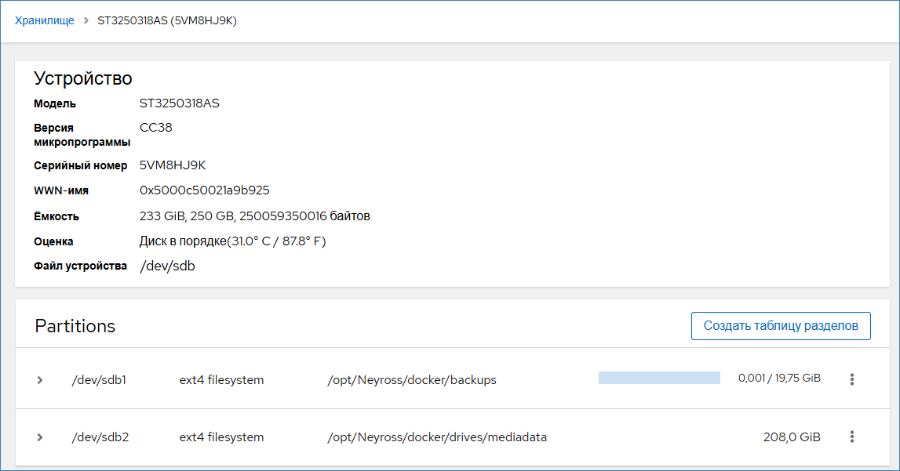Screen dimensions: 900x471
Task: Click the breadcrumb separator arrow
Action: (x=86, y=21)
